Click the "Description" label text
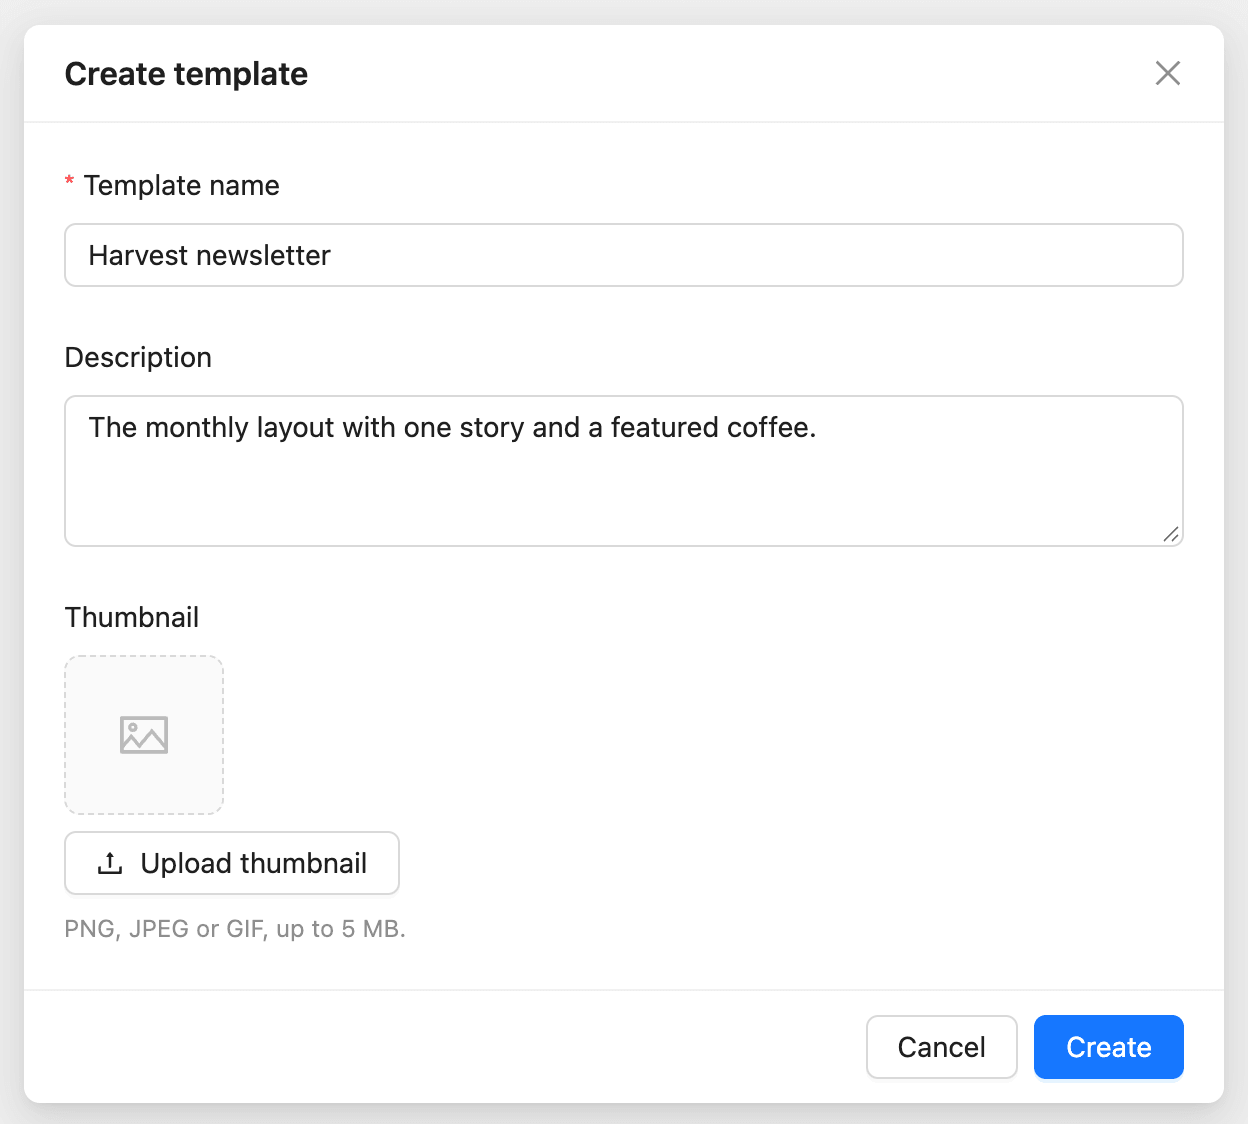Image resolution: width=1248 pixels, height=1124 pixels. pyautogui.click(x=138, y=358)
